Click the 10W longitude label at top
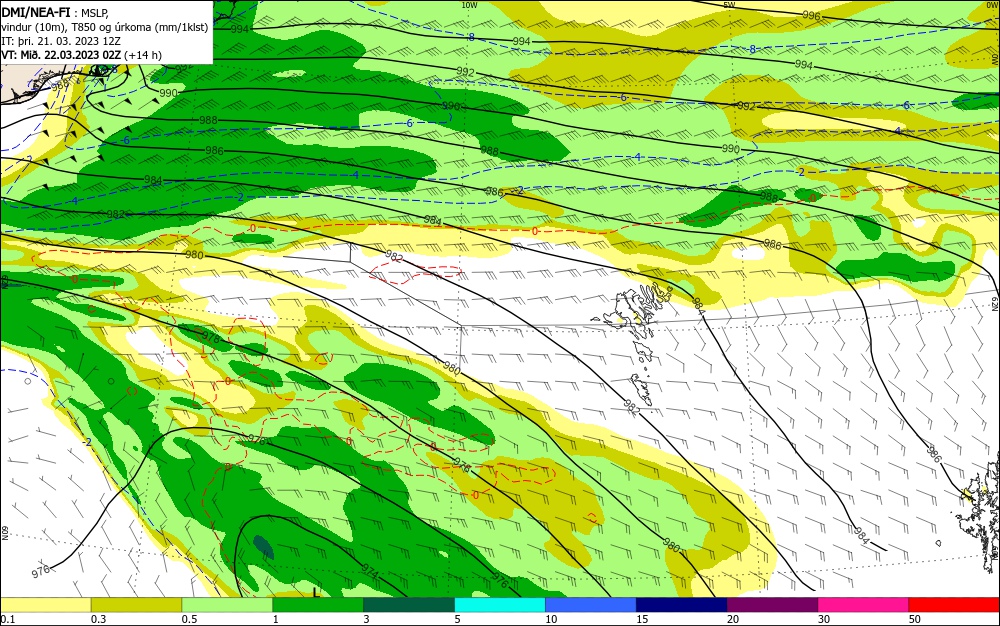This screenshot has height=626, width=1000. 469,4
